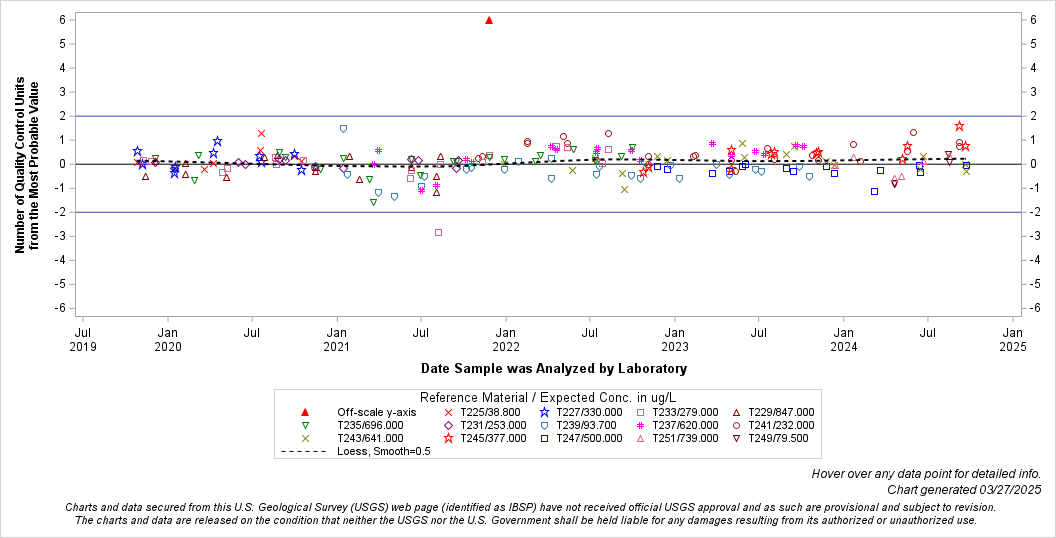Image resolution: width=1056 pixels, height=538 pixels.
Task: Click the 'T239/93.700' legend label
Action: tap(587, 426)
